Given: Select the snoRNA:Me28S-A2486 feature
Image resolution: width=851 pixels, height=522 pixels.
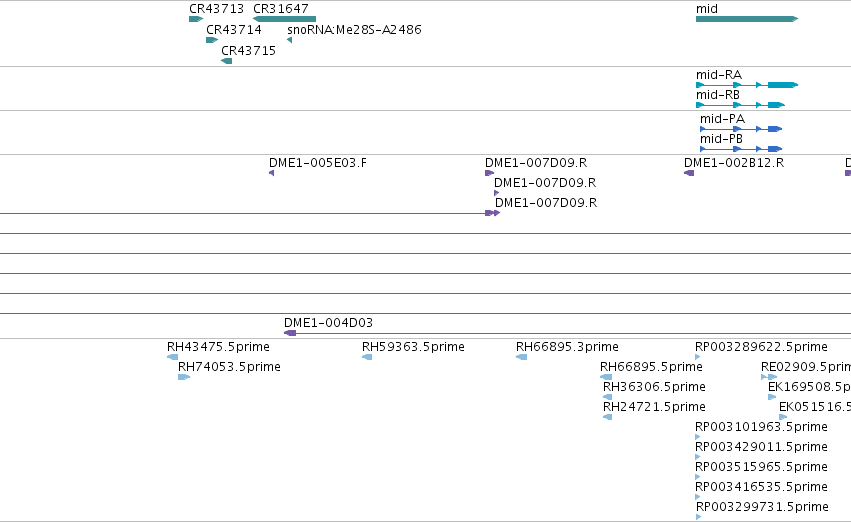Looking at the screenshot, I should point(289,40).
